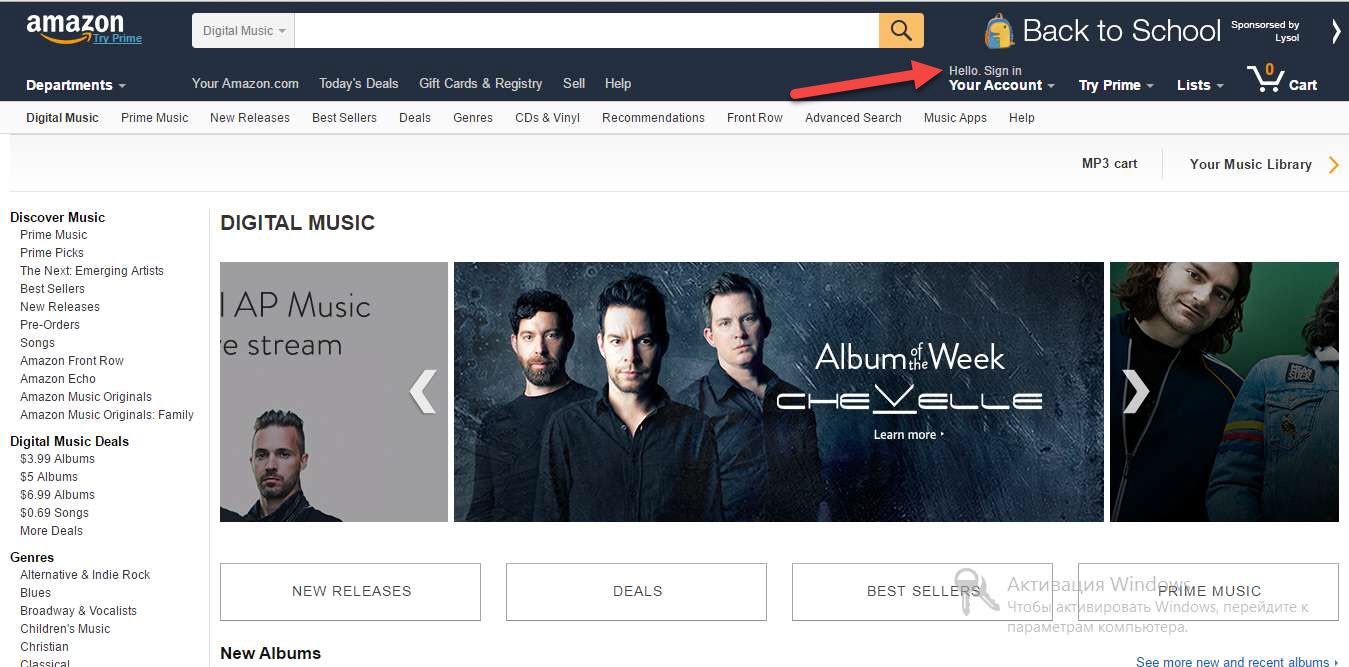Open the Lists dropdown
Screen dimensions: 1349x667
click(1200, 85)
